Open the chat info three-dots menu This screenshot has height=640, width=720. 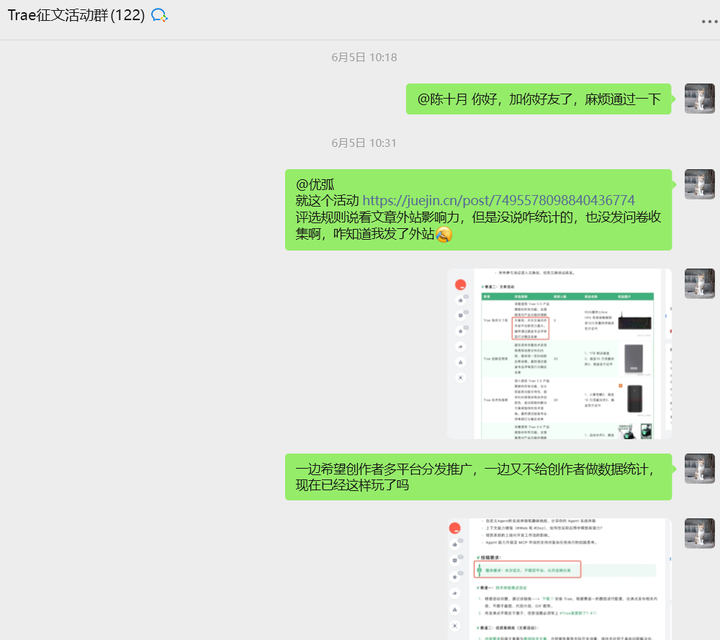(707, 21)
